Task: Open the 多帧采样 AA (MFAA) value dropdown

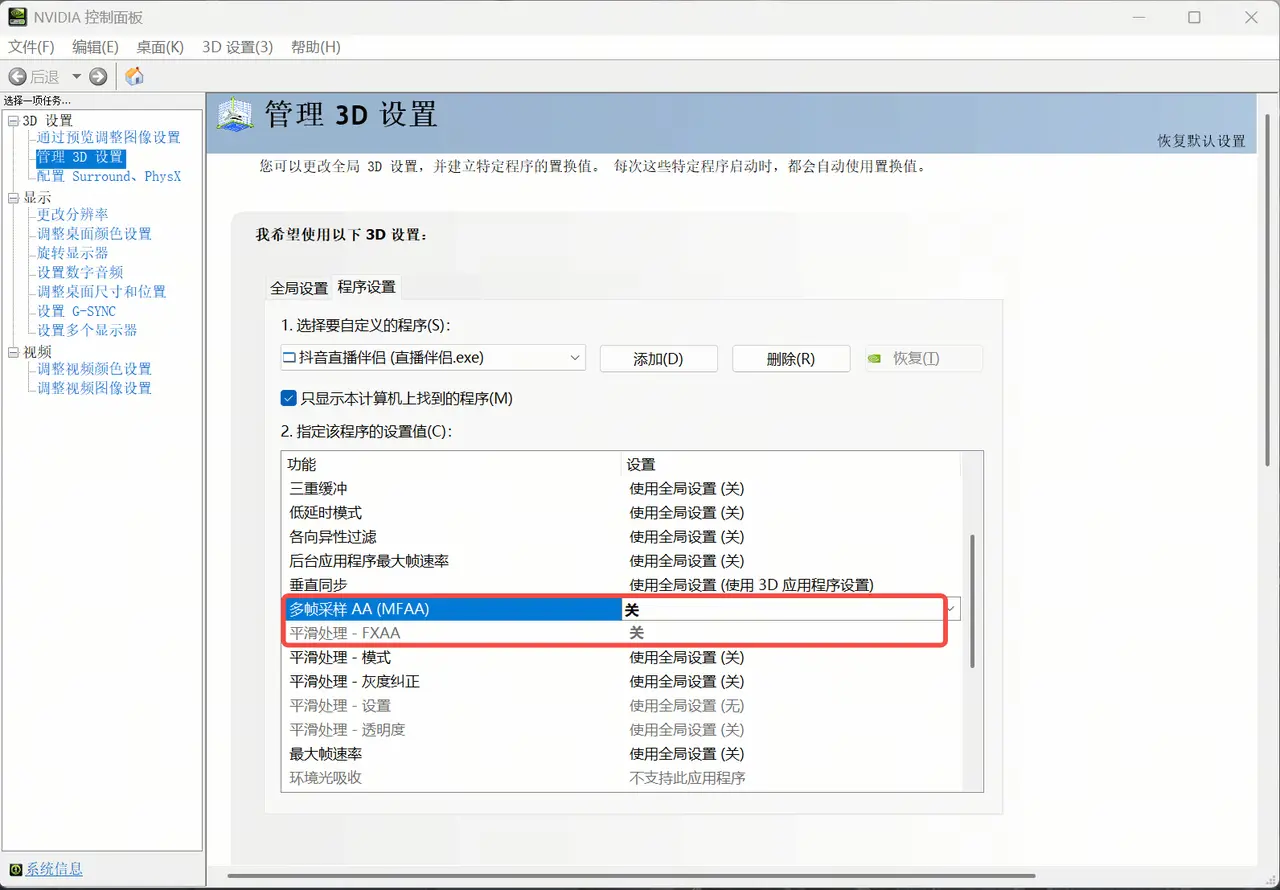Action: click(x=950, y=608)
